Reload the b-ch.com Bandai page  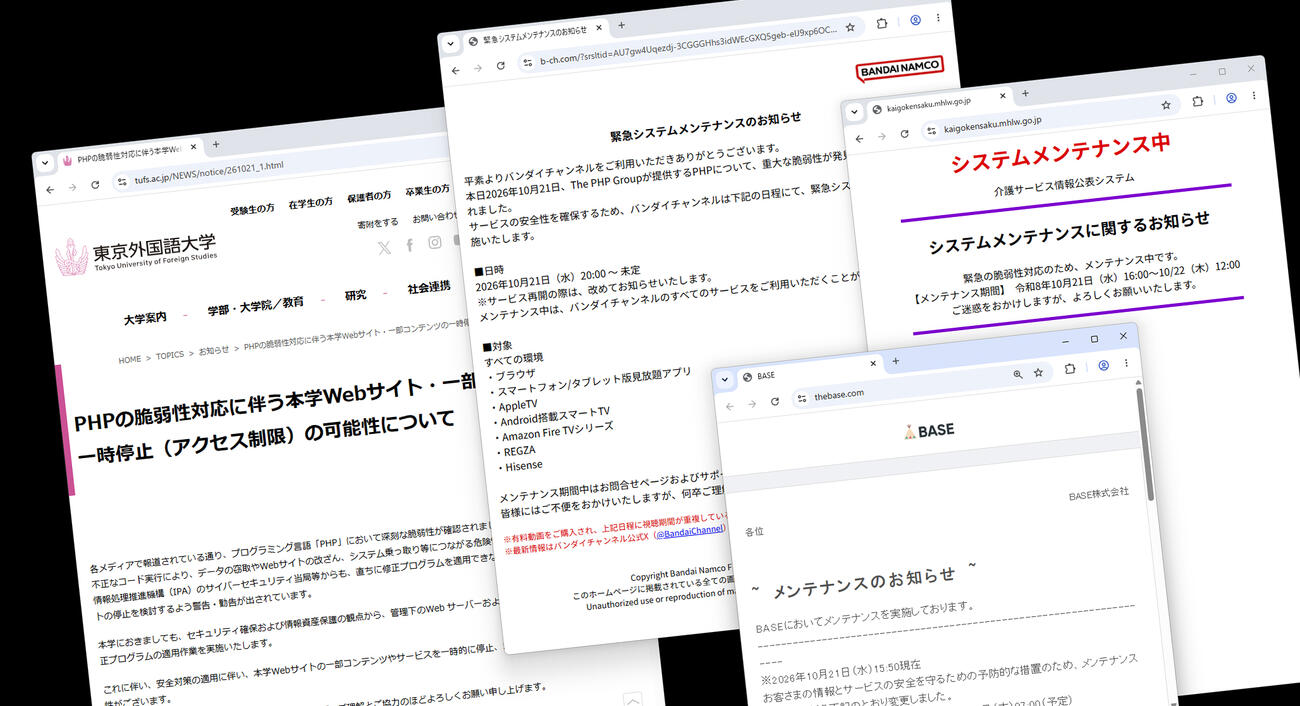coord(500,66)
